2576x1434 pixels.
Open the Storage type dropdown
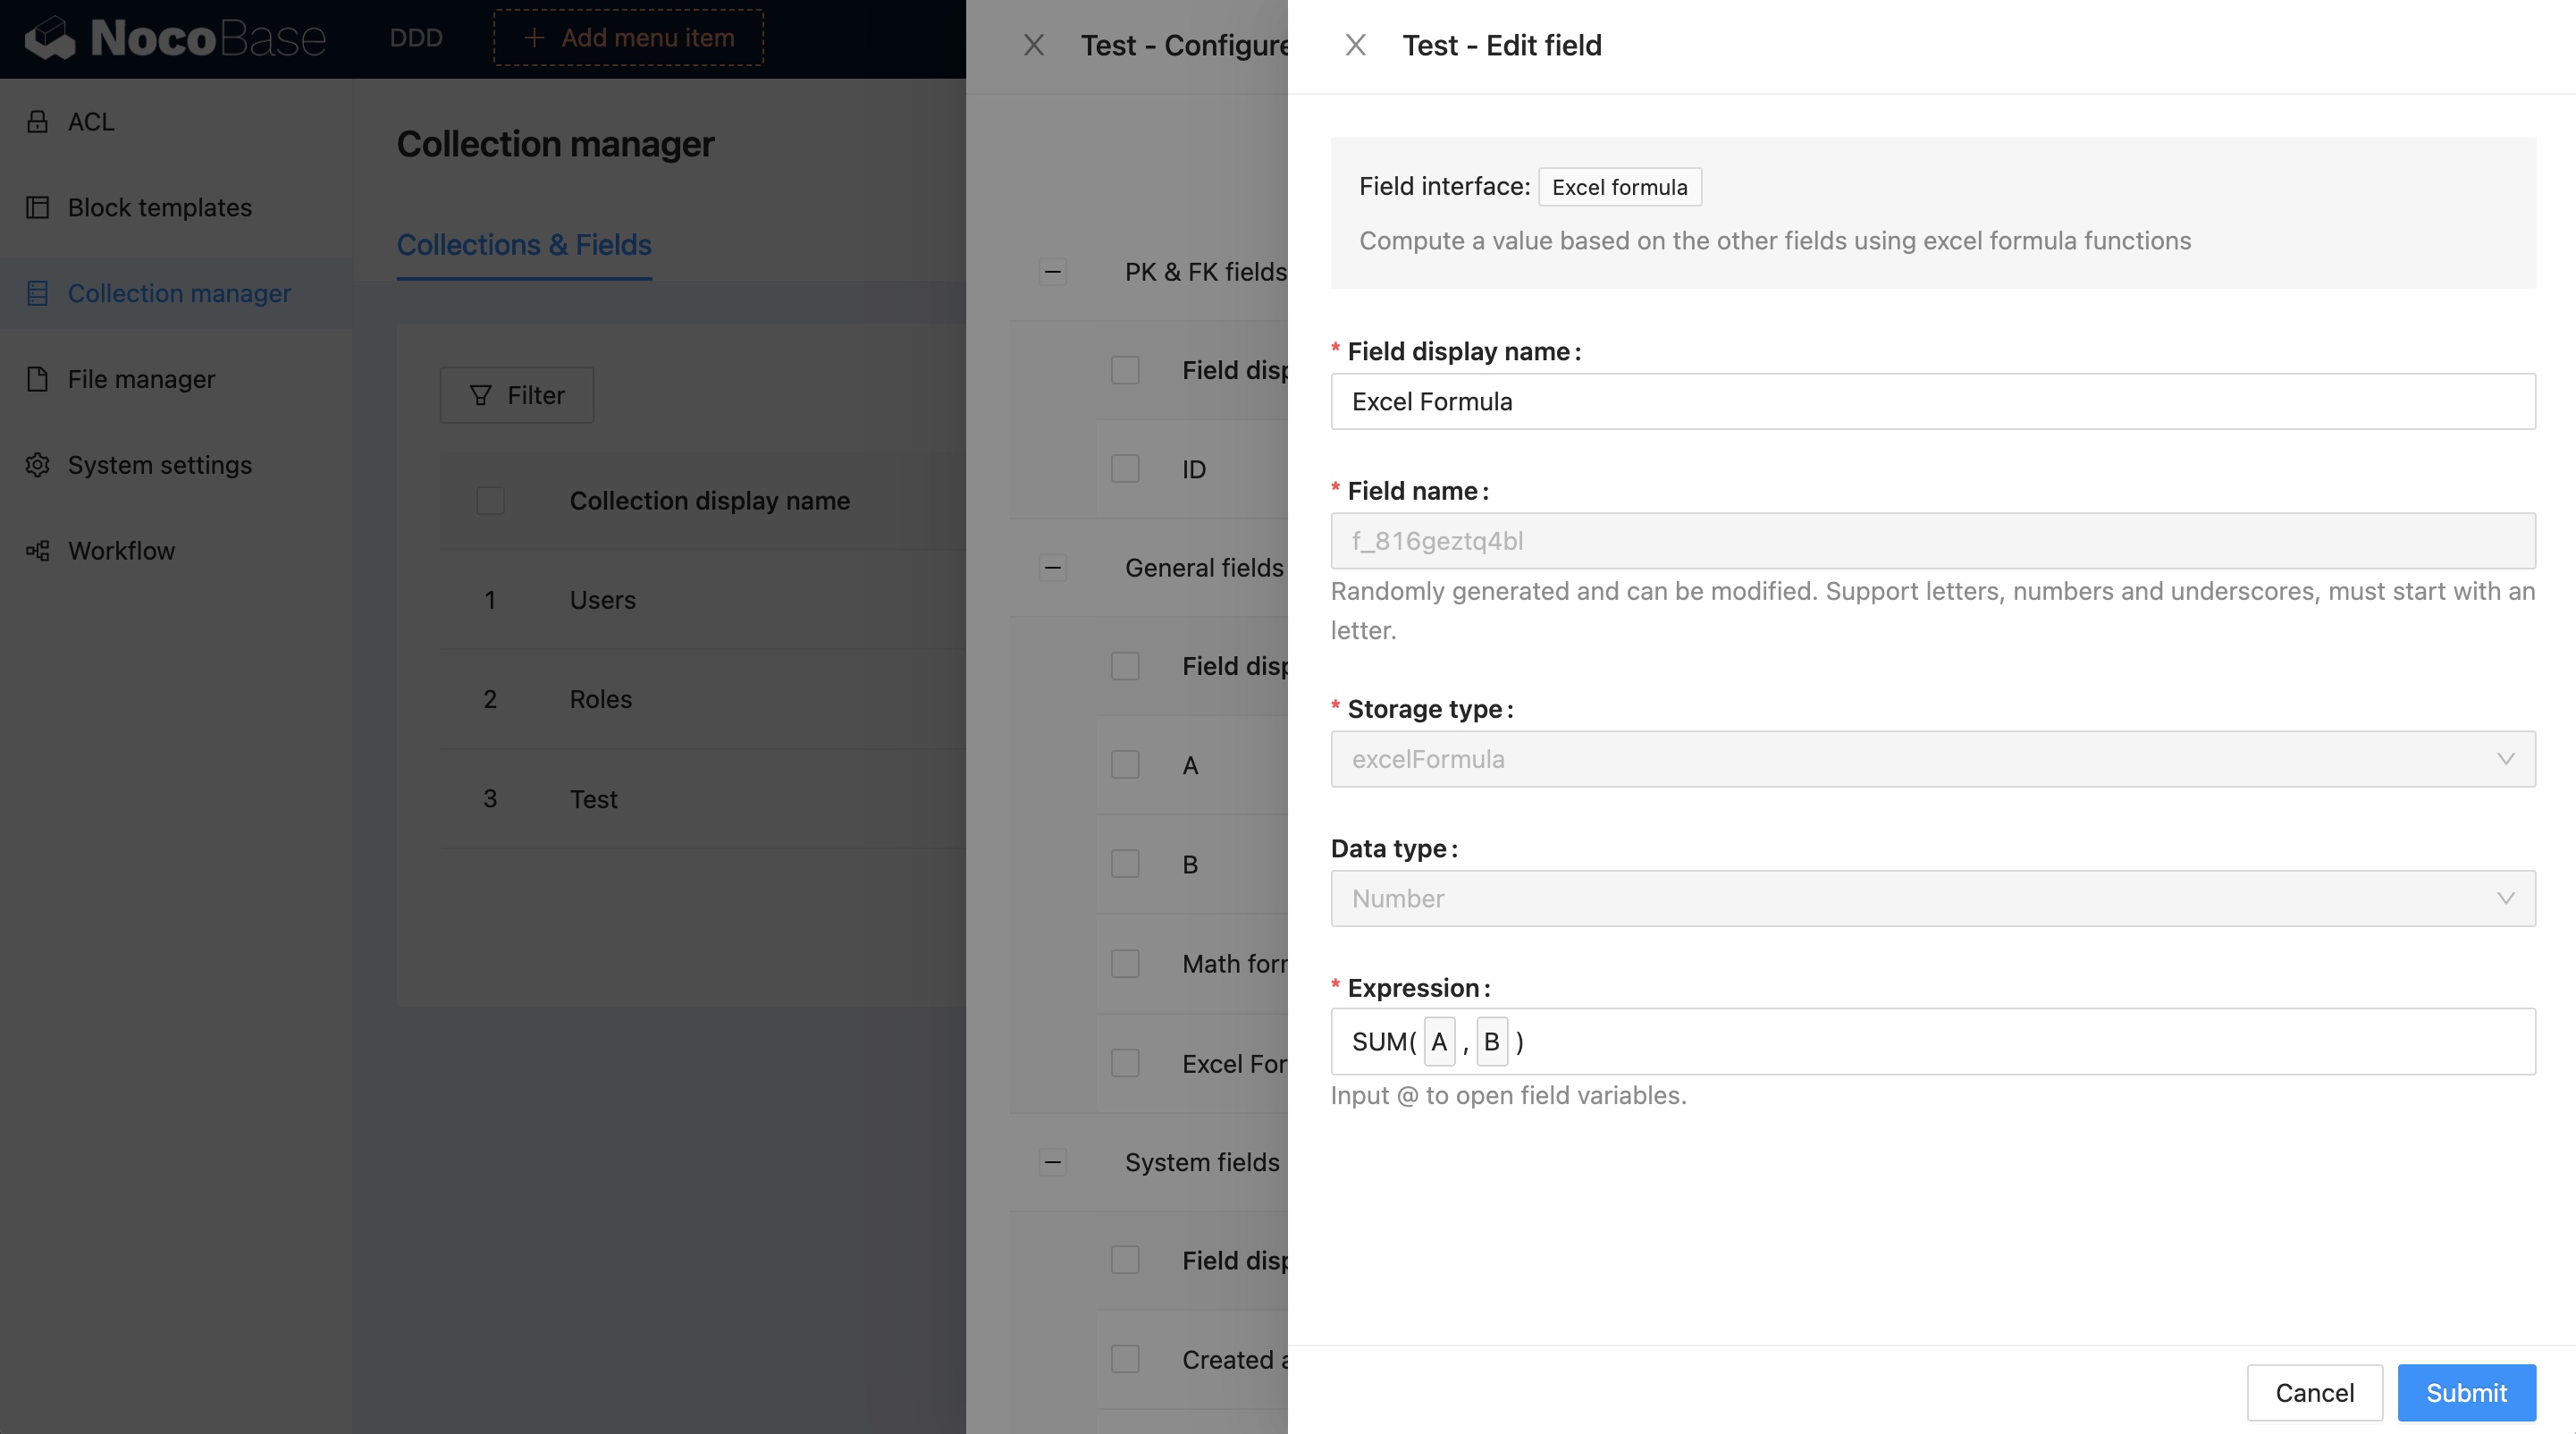pos(1932,759)
